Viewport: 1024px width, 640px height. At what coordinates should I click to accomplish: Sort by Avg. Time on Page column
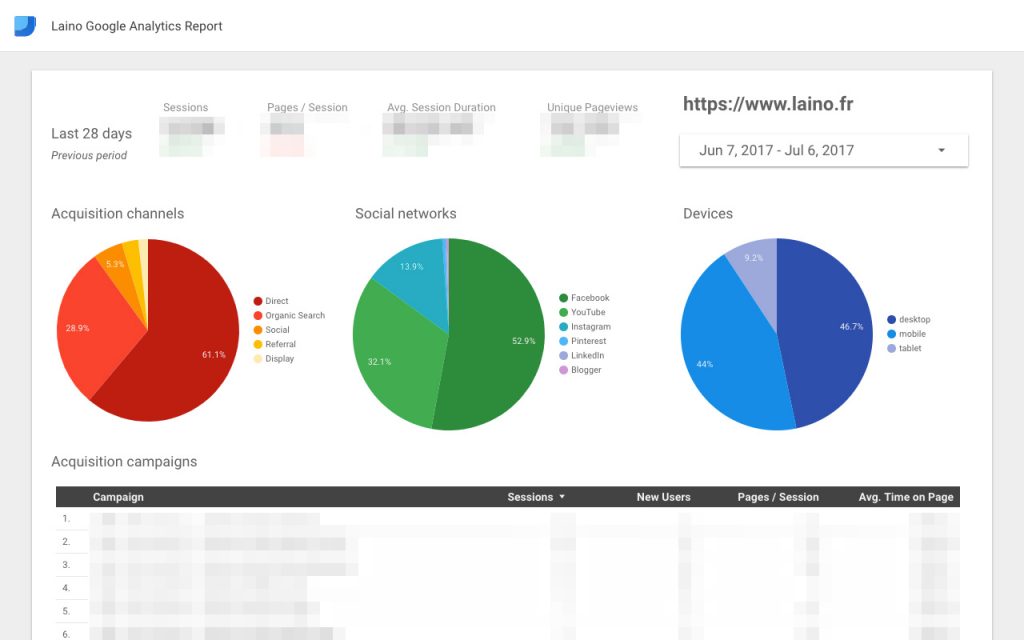pos(906,497)
